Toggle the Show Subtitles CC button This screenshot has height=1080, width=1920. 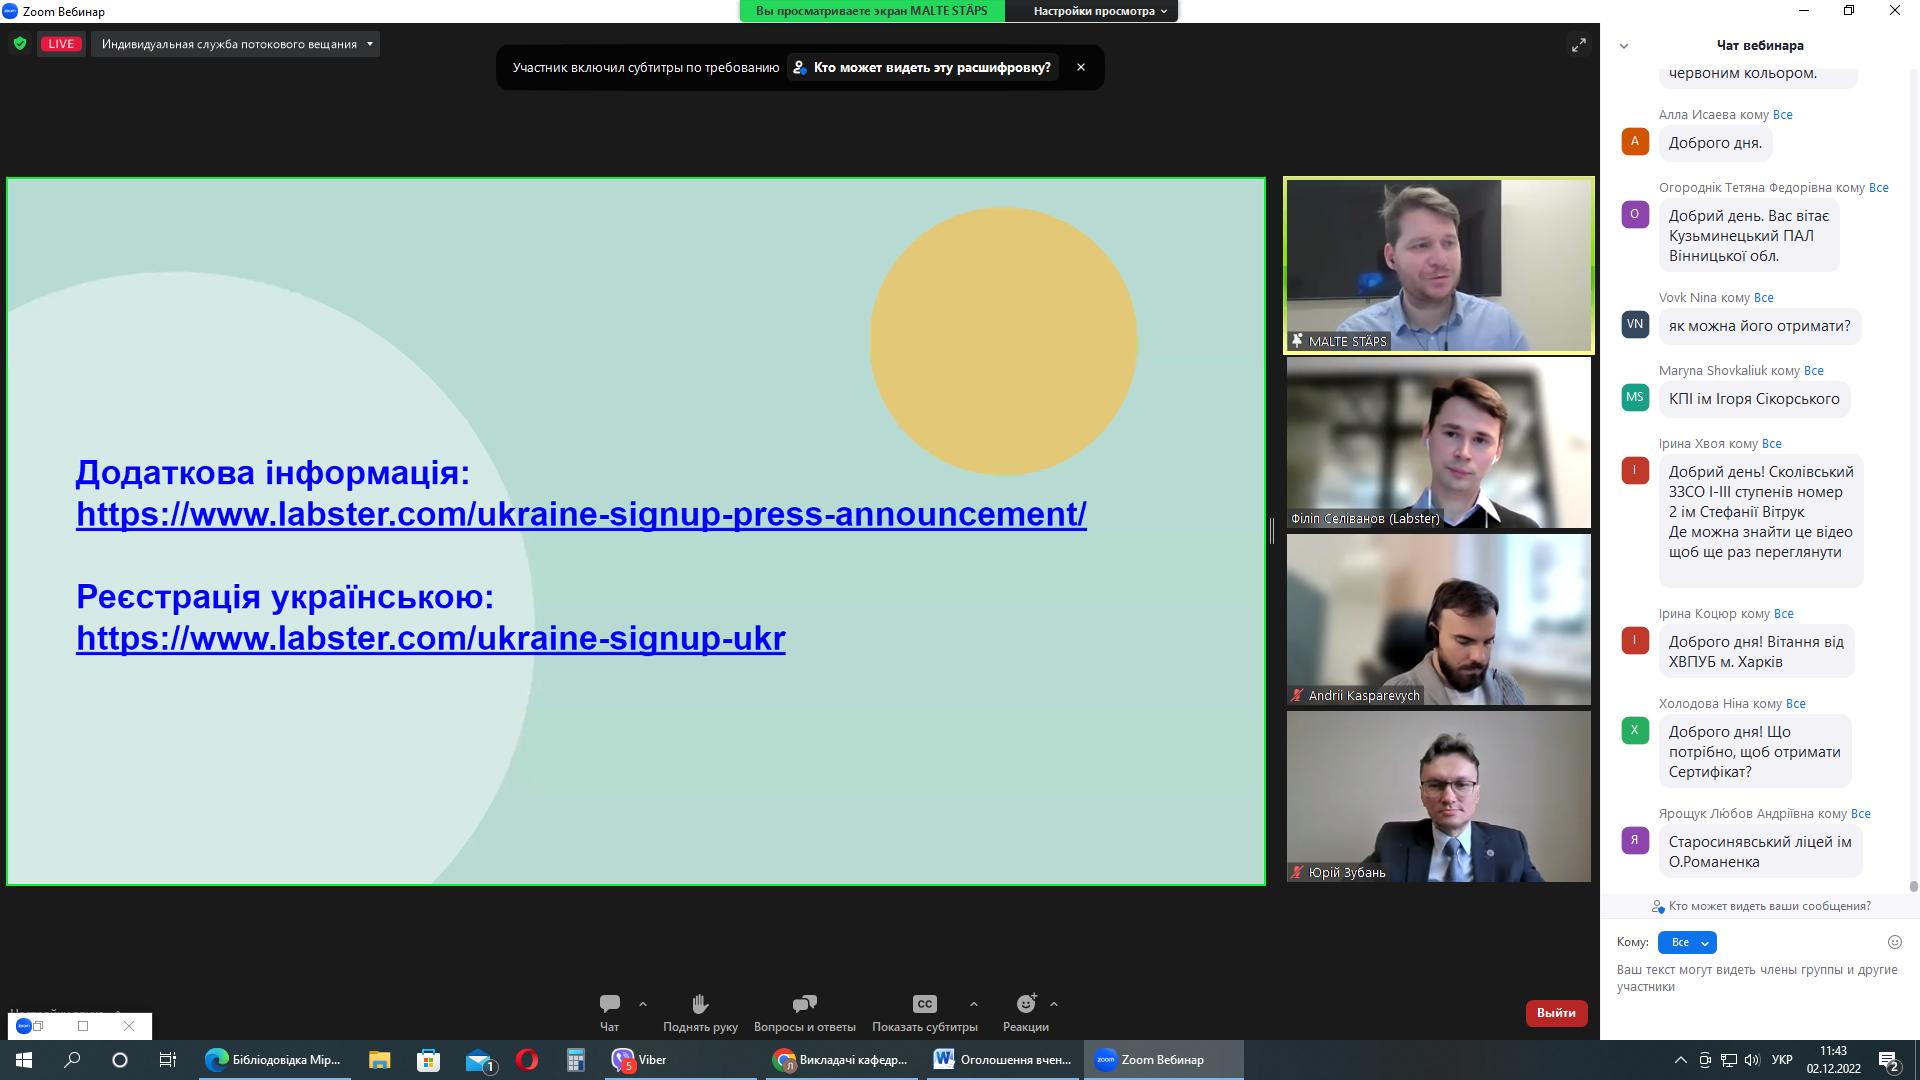pyautogui.click(x=924, y=1004)
